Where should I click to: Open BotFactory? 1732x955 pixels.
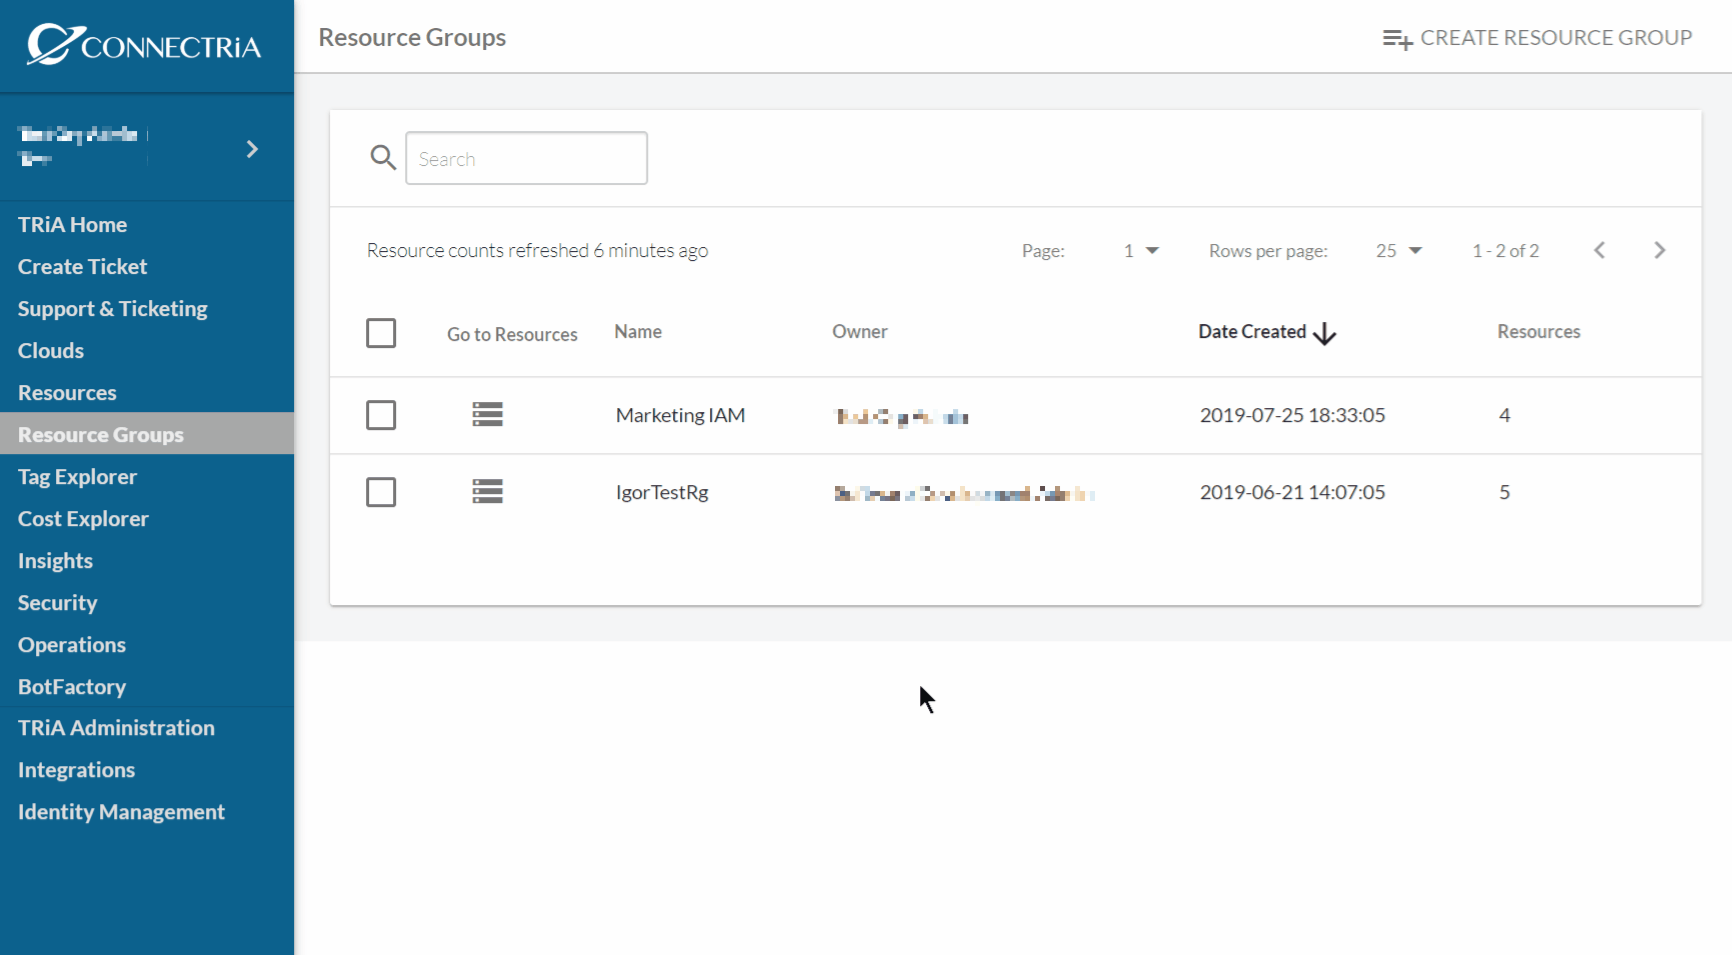72,687
